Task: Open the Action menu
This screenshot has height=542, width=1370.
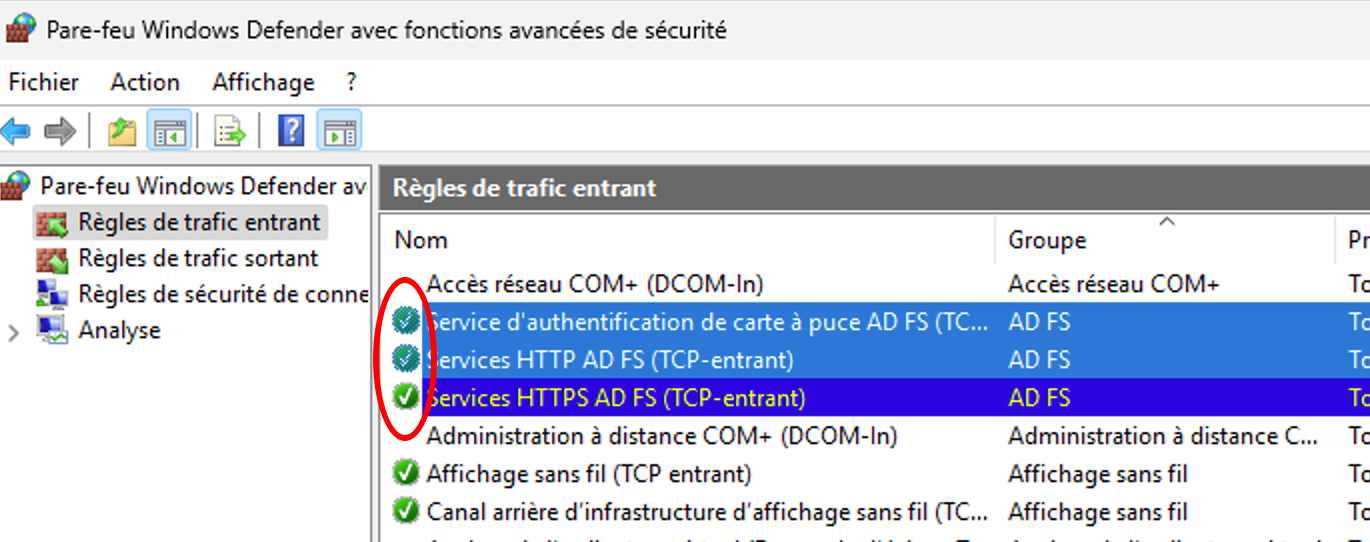Action: pos(145,82)
